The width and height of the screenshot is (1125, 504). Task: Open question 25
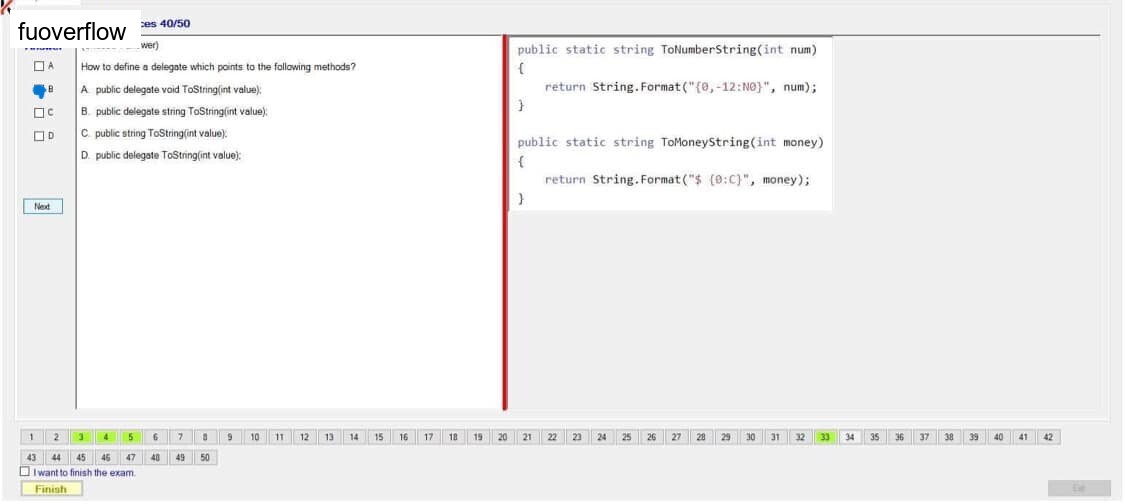[626, 437]
